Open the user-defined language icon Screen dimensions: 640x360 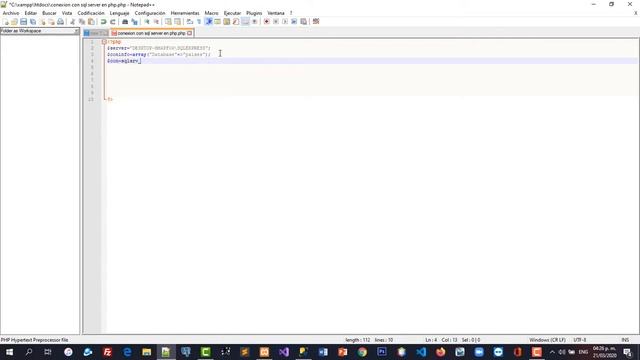point(217,22)
